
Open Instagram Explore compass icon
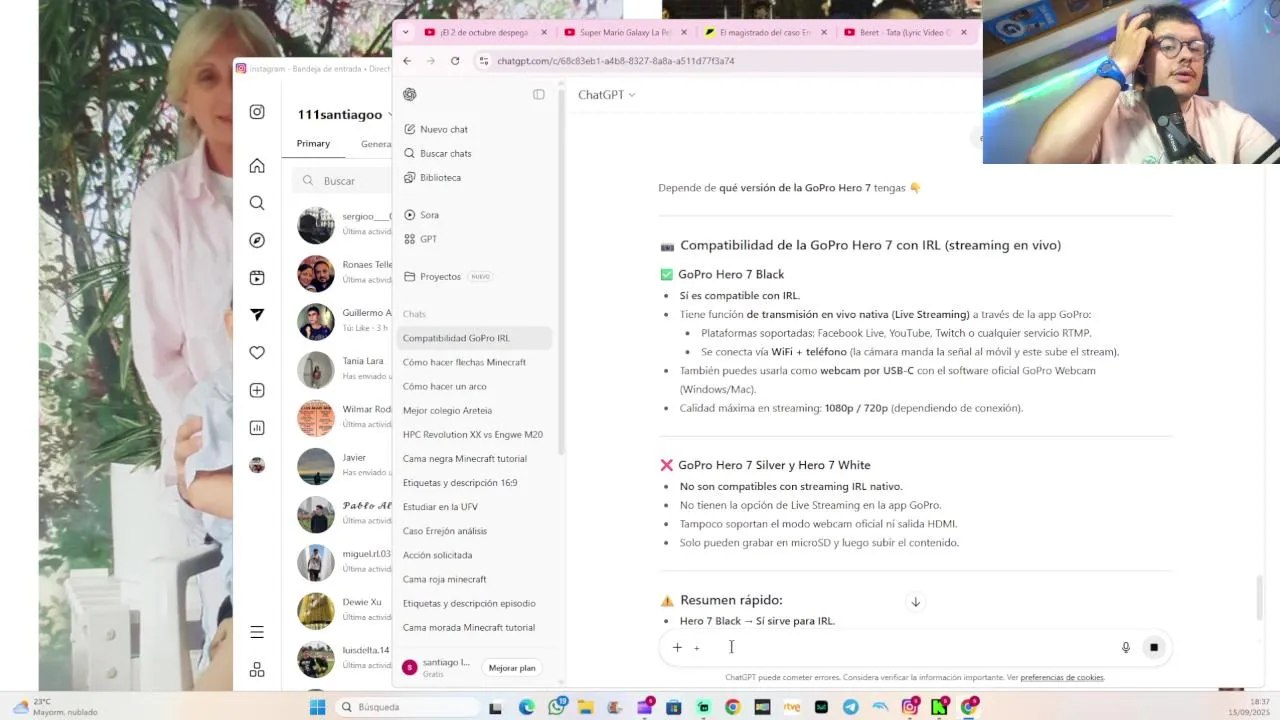[257, 240]
